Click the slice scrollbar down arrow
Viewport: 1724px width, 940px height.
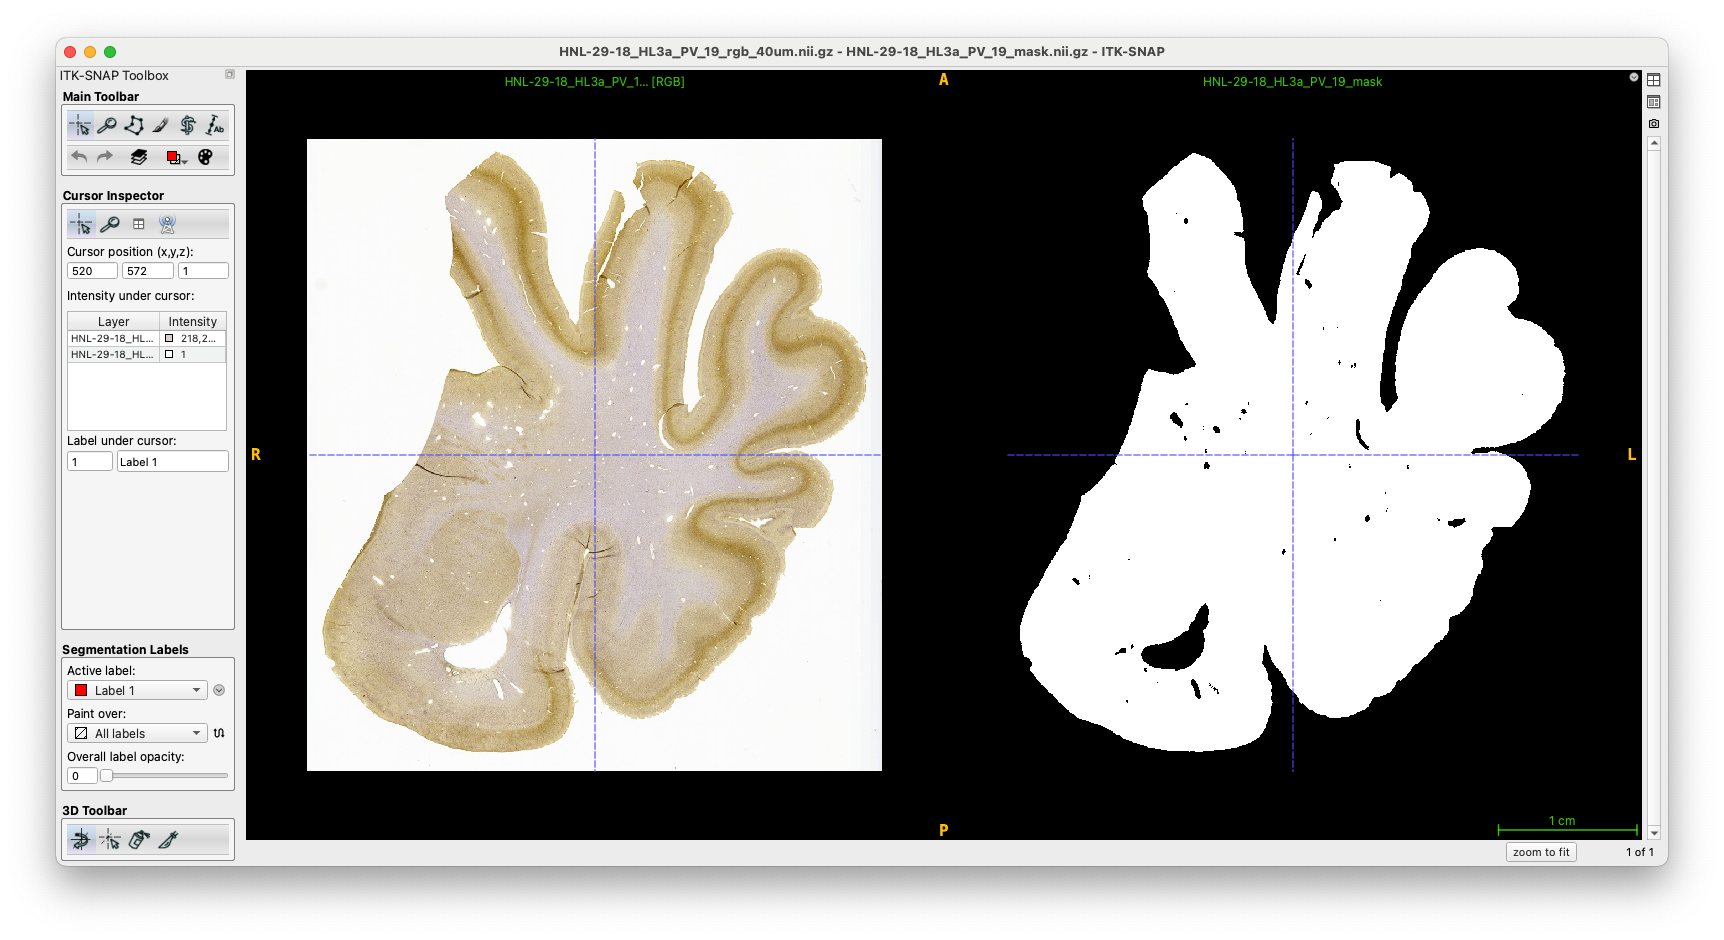1654,833
